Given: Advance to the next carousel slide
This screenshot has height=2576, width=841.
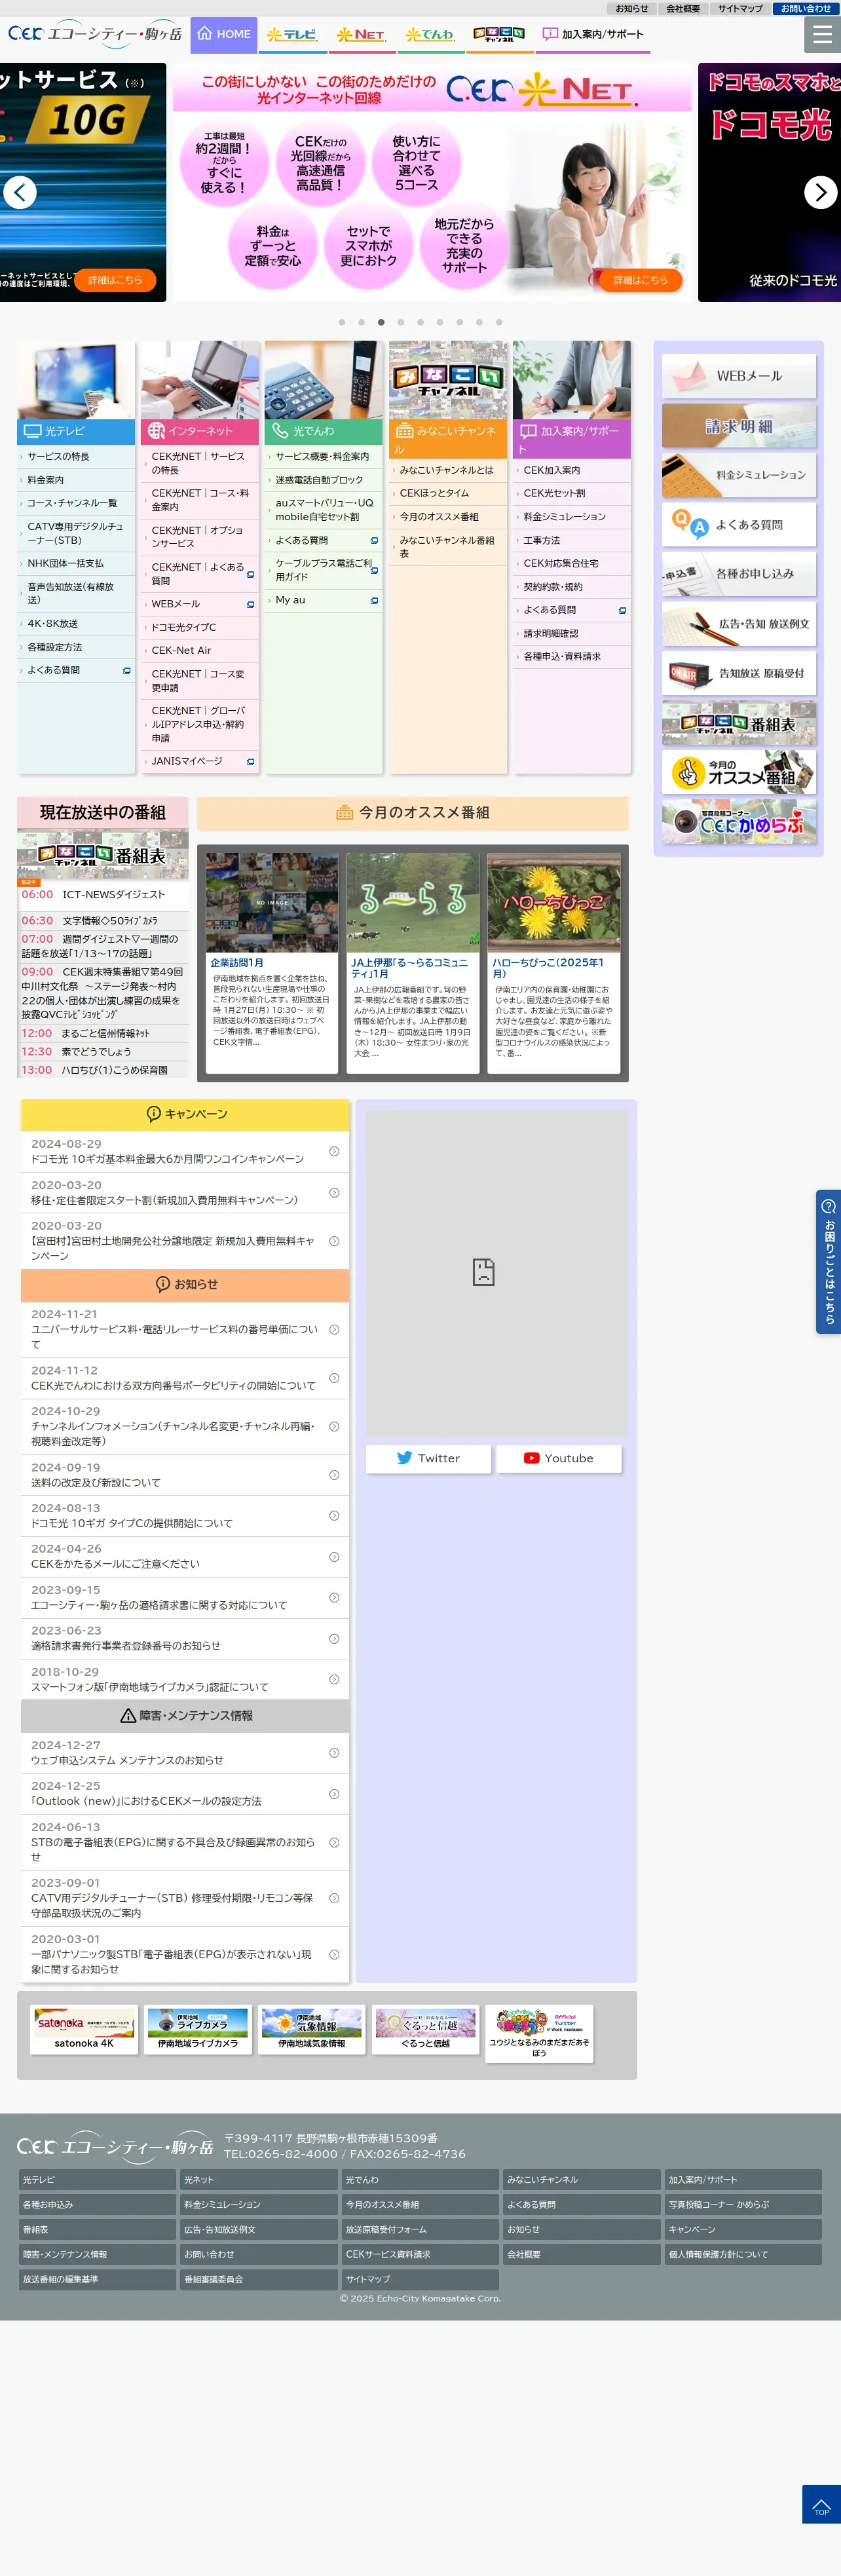Looking at the screenshot, I should coord(821,192).
